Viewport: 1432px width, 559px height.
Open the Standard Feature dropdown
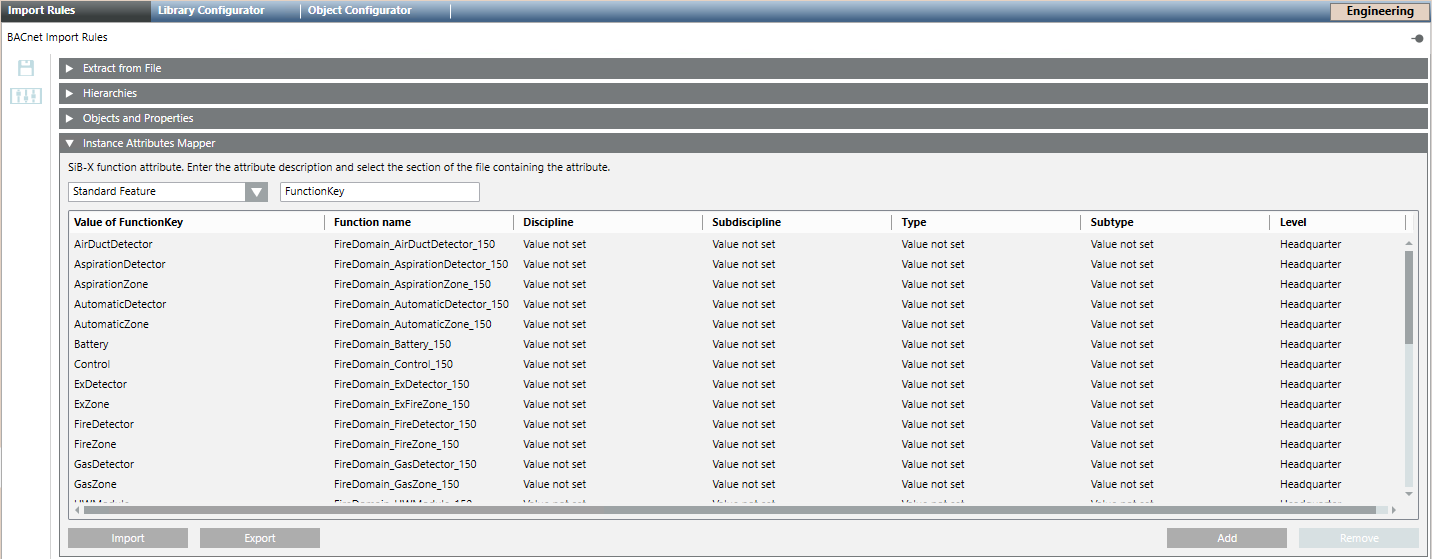pos(256,192)
